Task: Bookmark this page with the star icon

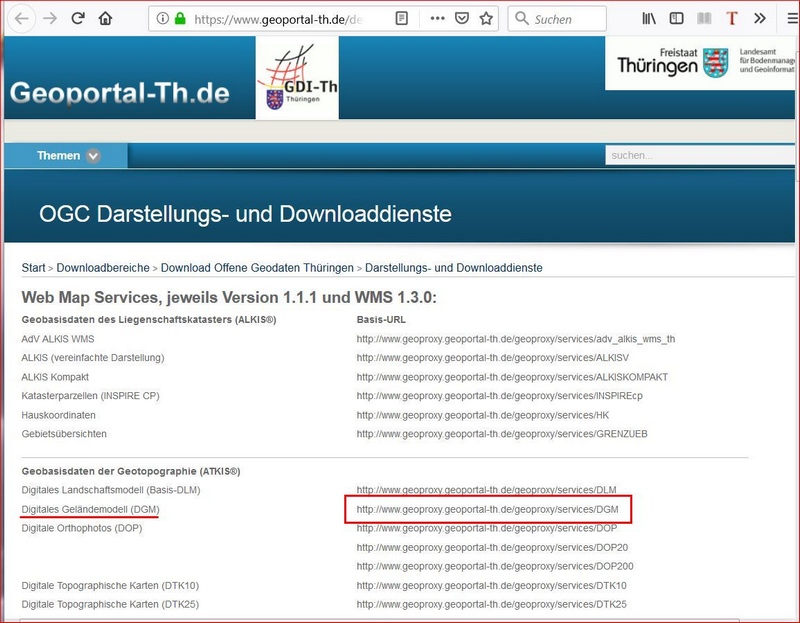Action: pos(486,18)
